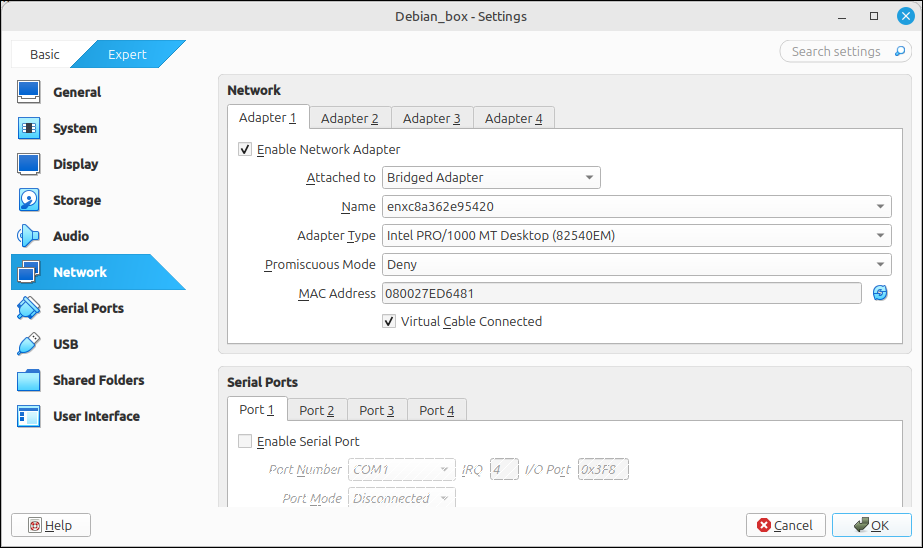Click the Help button
Image resolution: width=923 pixels, height=548 pixels.
[x=51, y=525]
